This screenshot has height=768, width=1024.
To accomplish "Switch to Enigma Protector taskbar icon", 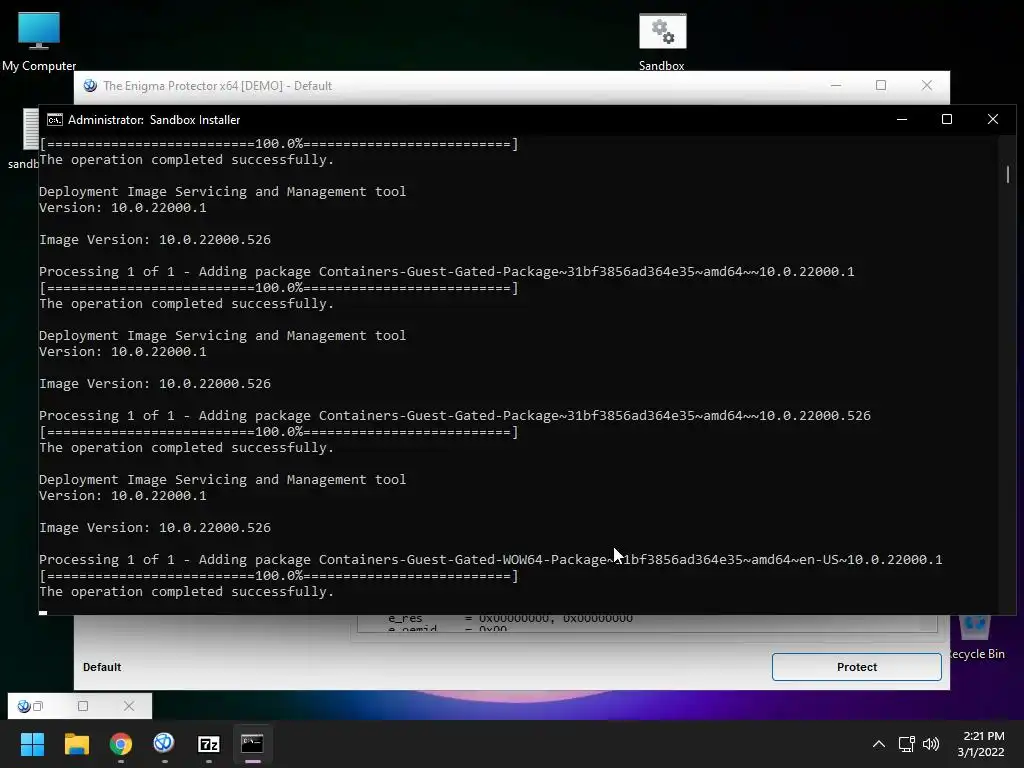I will point(164,744).
